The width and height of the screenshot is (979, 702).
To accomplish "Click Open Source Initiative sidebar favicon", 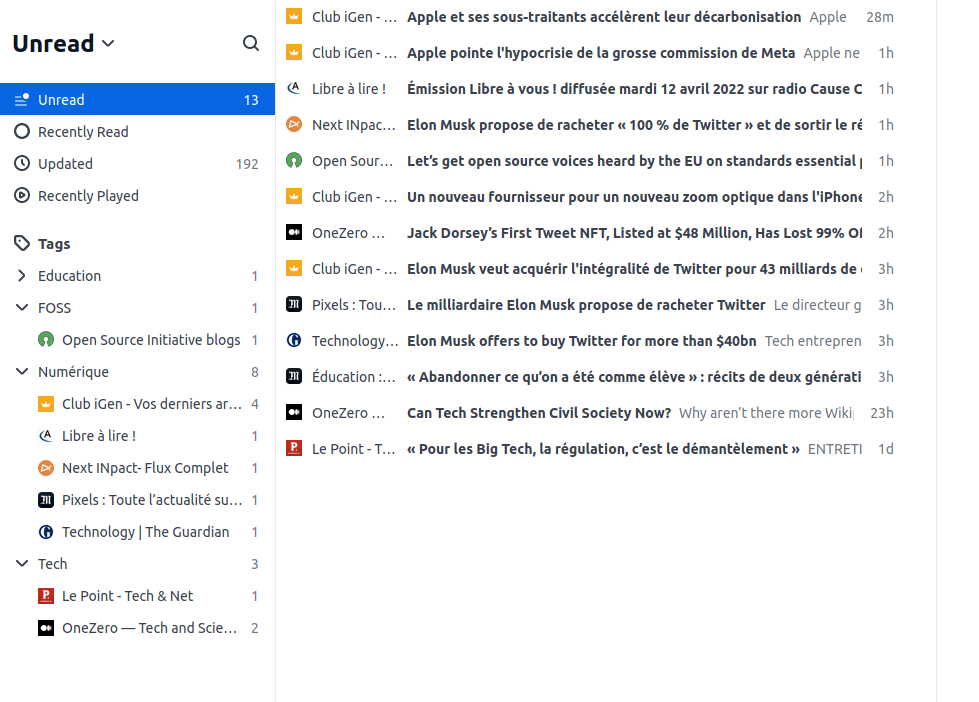I will [46, 340].
